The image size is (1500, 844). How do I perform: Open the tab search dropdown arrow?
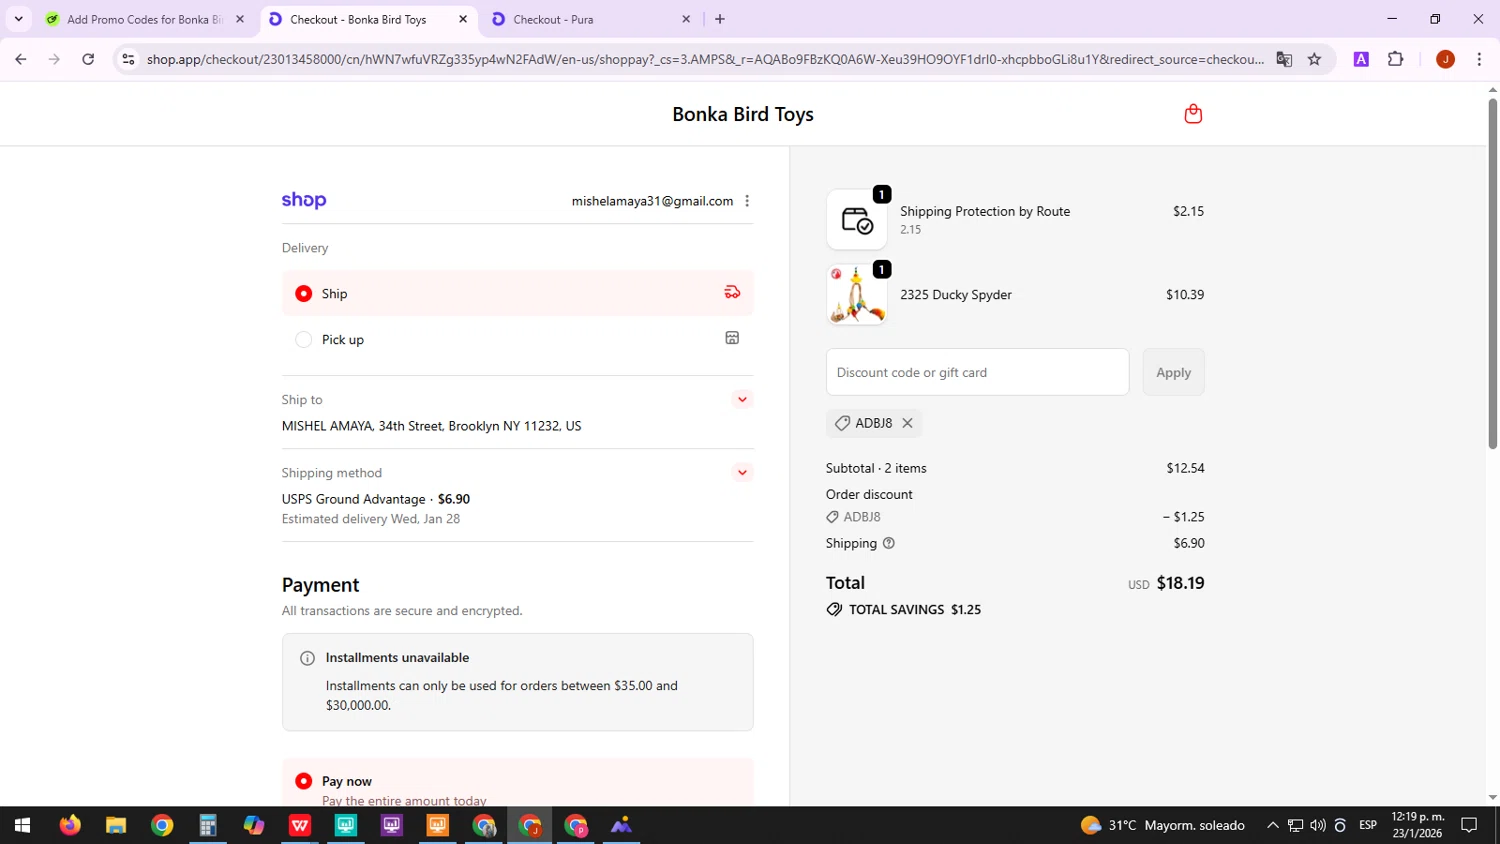coord(18,19)
